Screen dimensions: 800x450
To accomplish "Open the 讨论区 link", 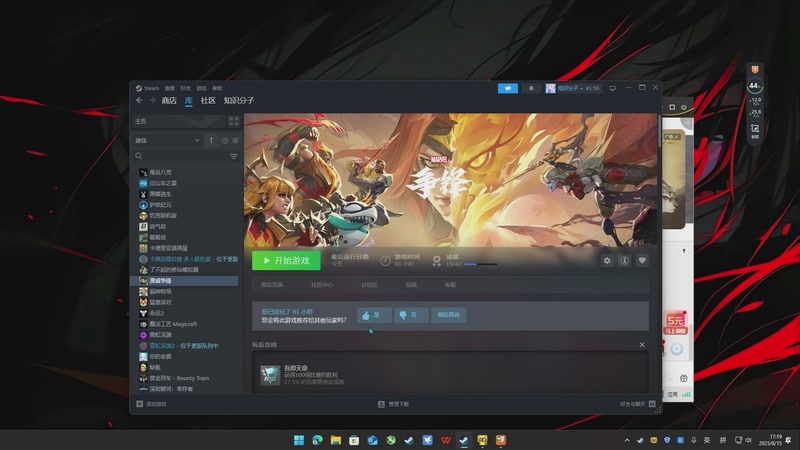I will (x=369, y=285).
